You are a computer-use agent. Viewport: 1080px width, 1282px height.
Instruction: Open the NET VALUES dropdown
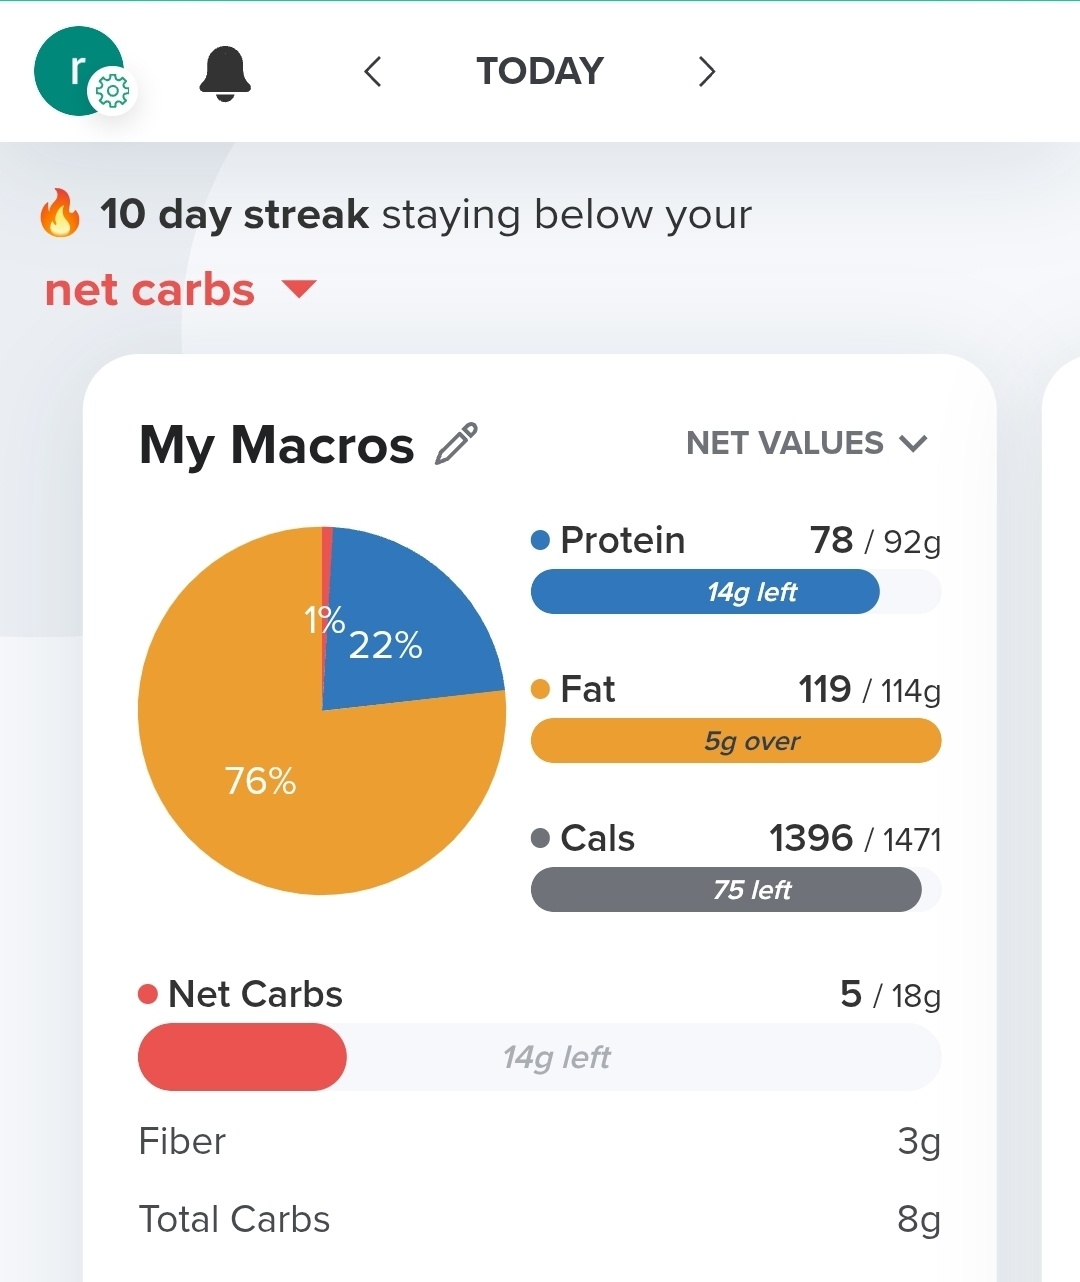[x=806, y=443]
